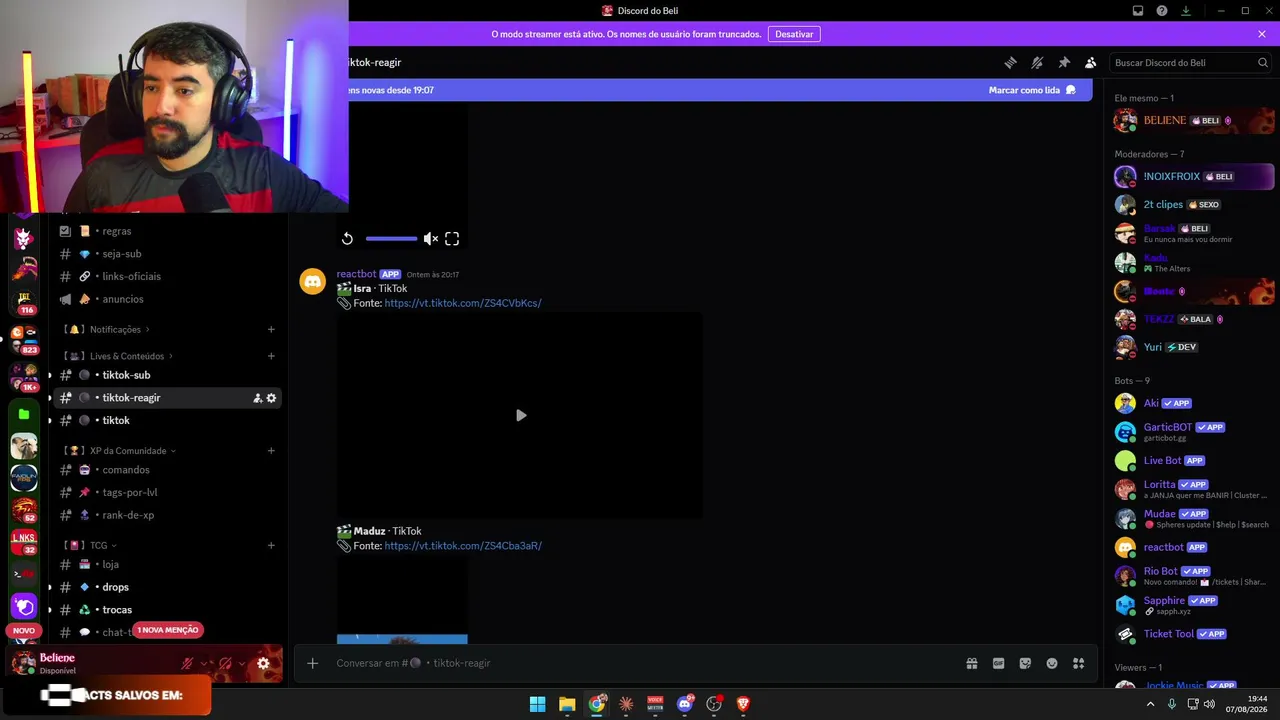The width and height of the screenshot is (1280, 720).
Task: Click Marcar como lida button
Action: 1032,90
